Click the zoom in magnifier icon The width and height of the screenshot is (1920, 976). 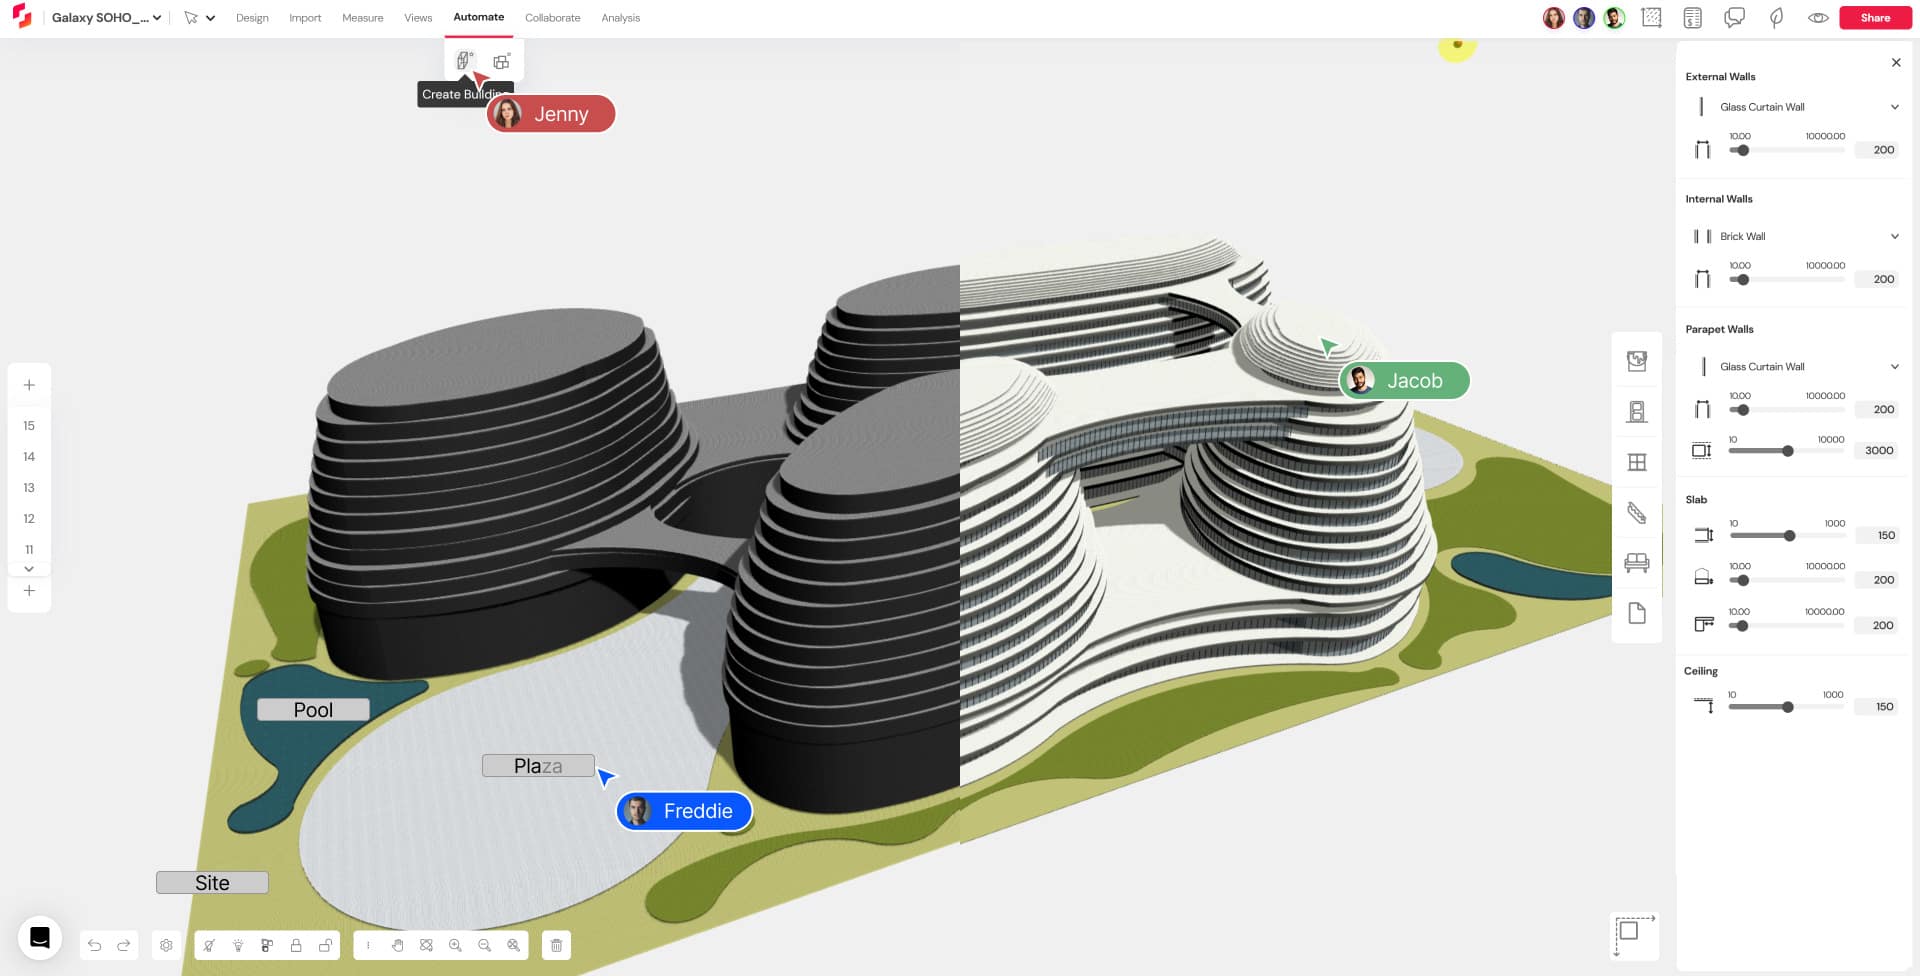click(456, 945)
